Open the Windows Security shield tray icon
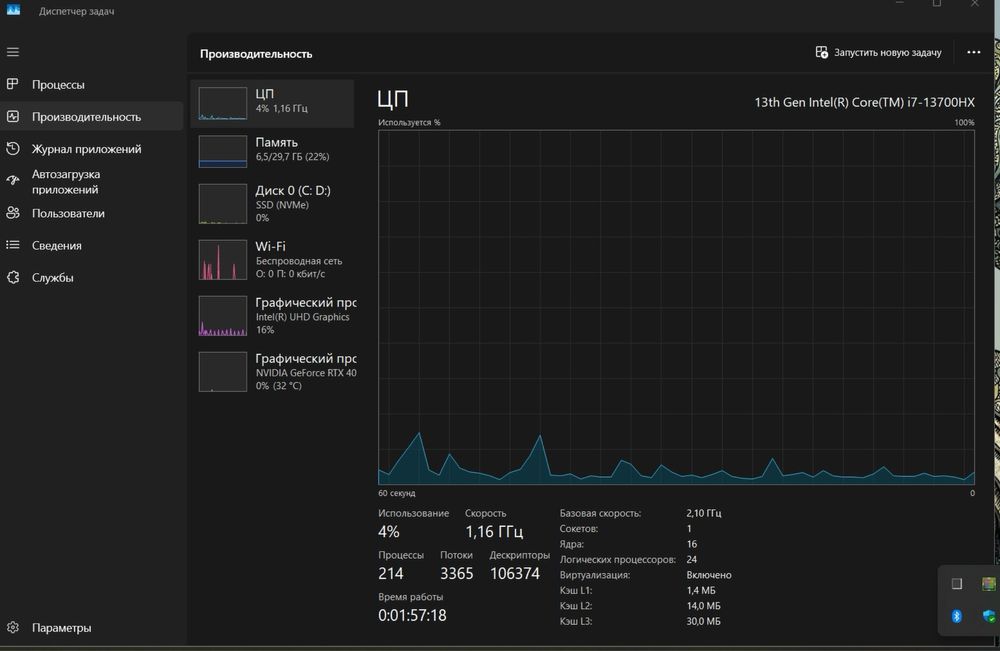This screenshot has height=651, width=1000. [989, 616]
